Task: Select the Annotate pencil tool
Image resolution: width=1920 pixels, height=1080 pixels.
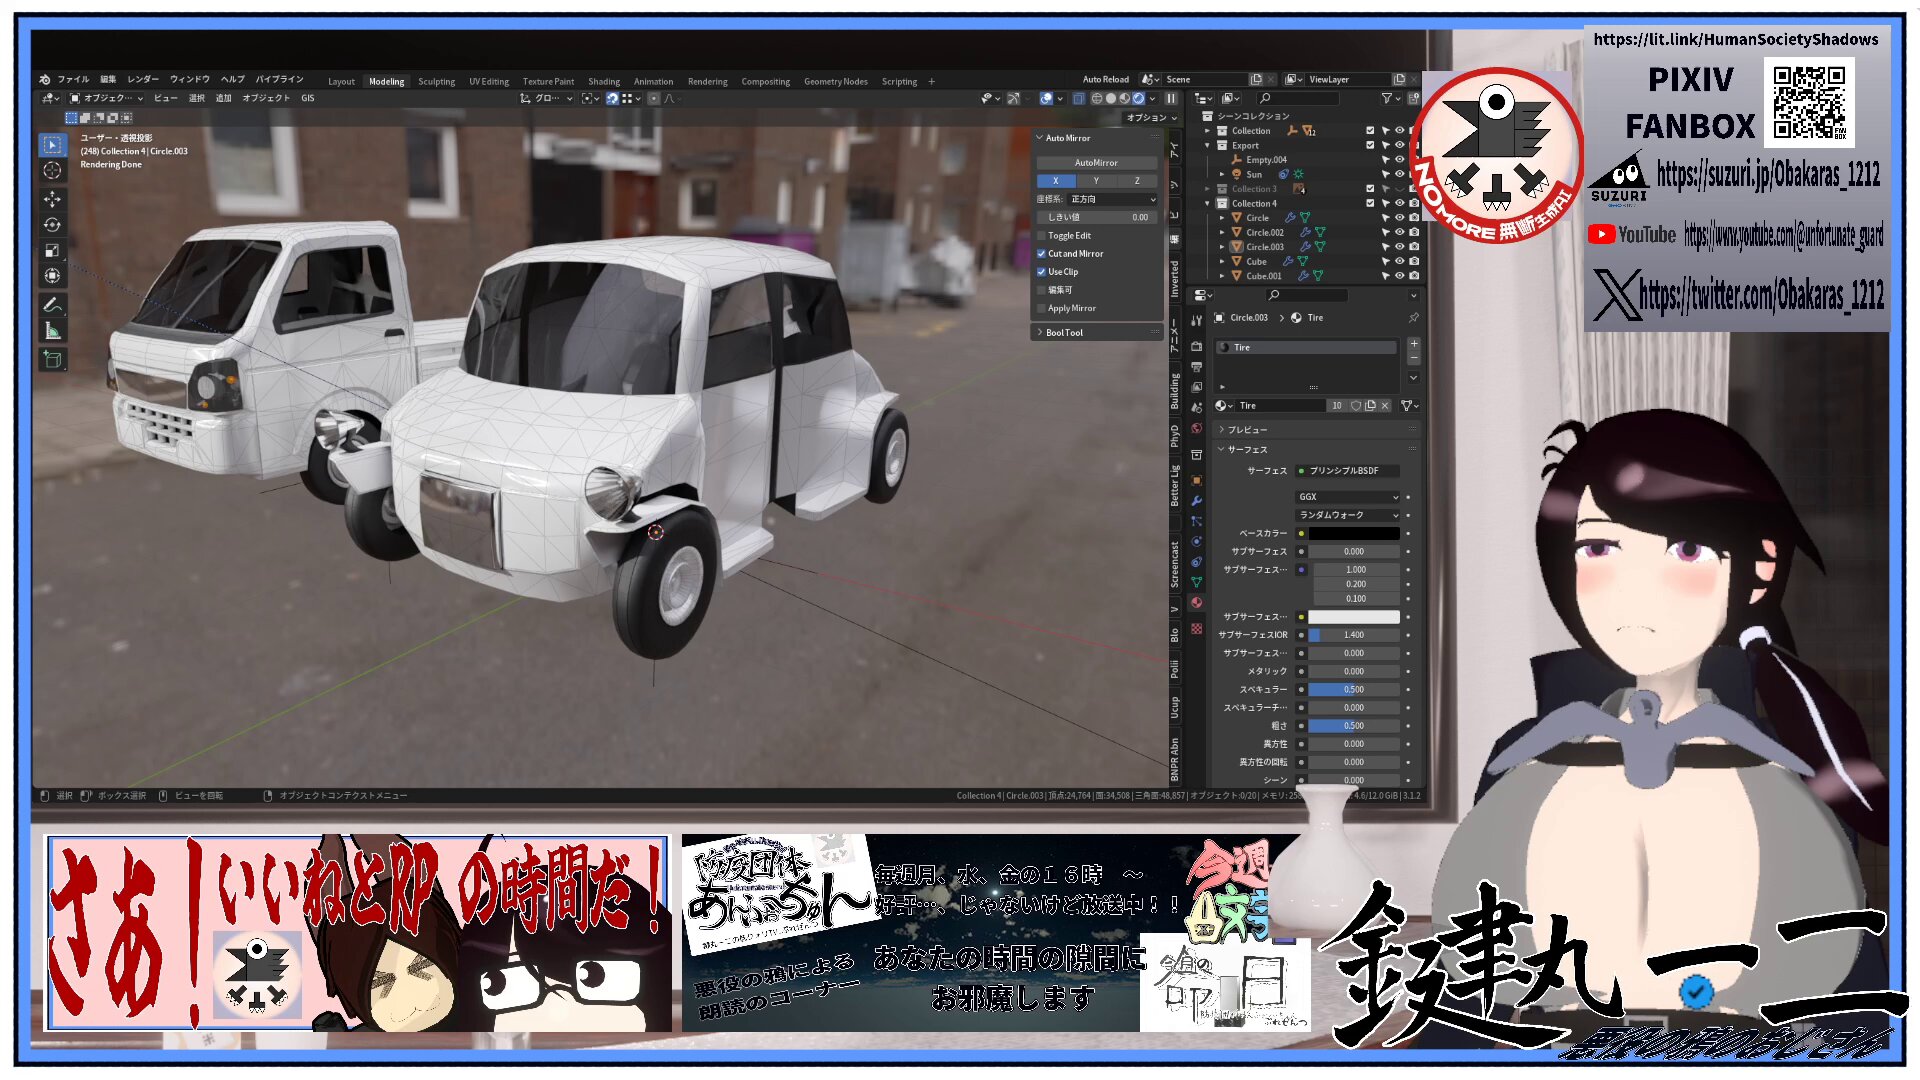Action: (52, 305)
